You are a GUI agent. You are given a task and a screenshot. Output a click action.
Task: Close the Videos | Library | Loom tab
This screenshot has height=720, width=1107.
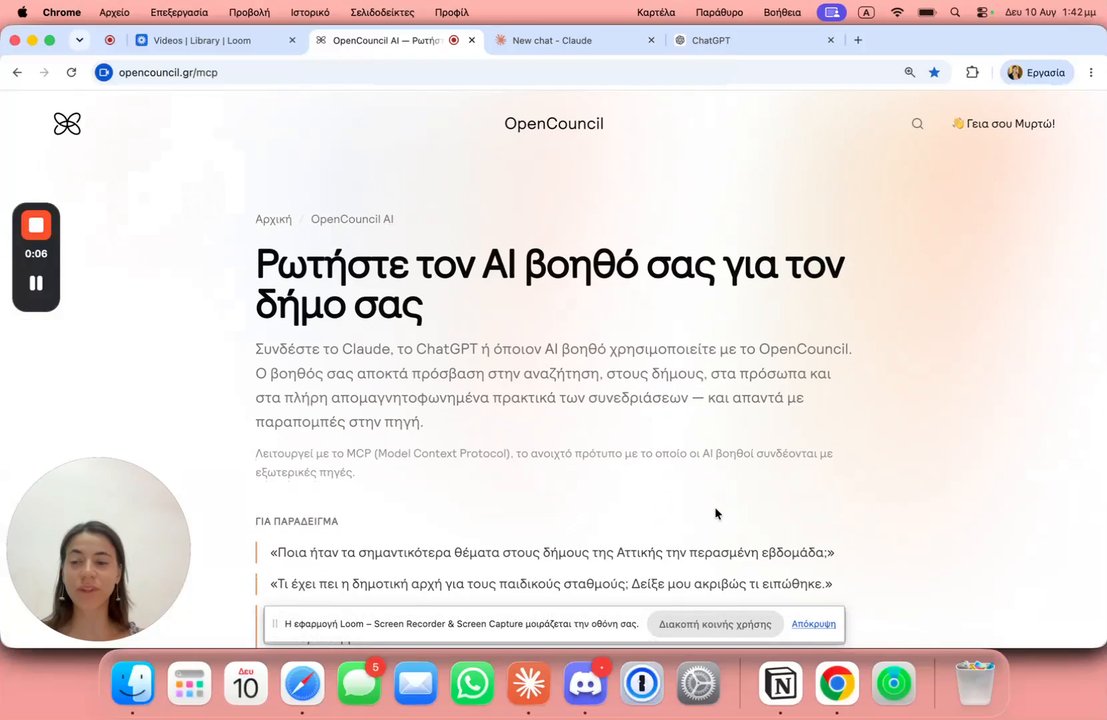[x=292, y=40]
